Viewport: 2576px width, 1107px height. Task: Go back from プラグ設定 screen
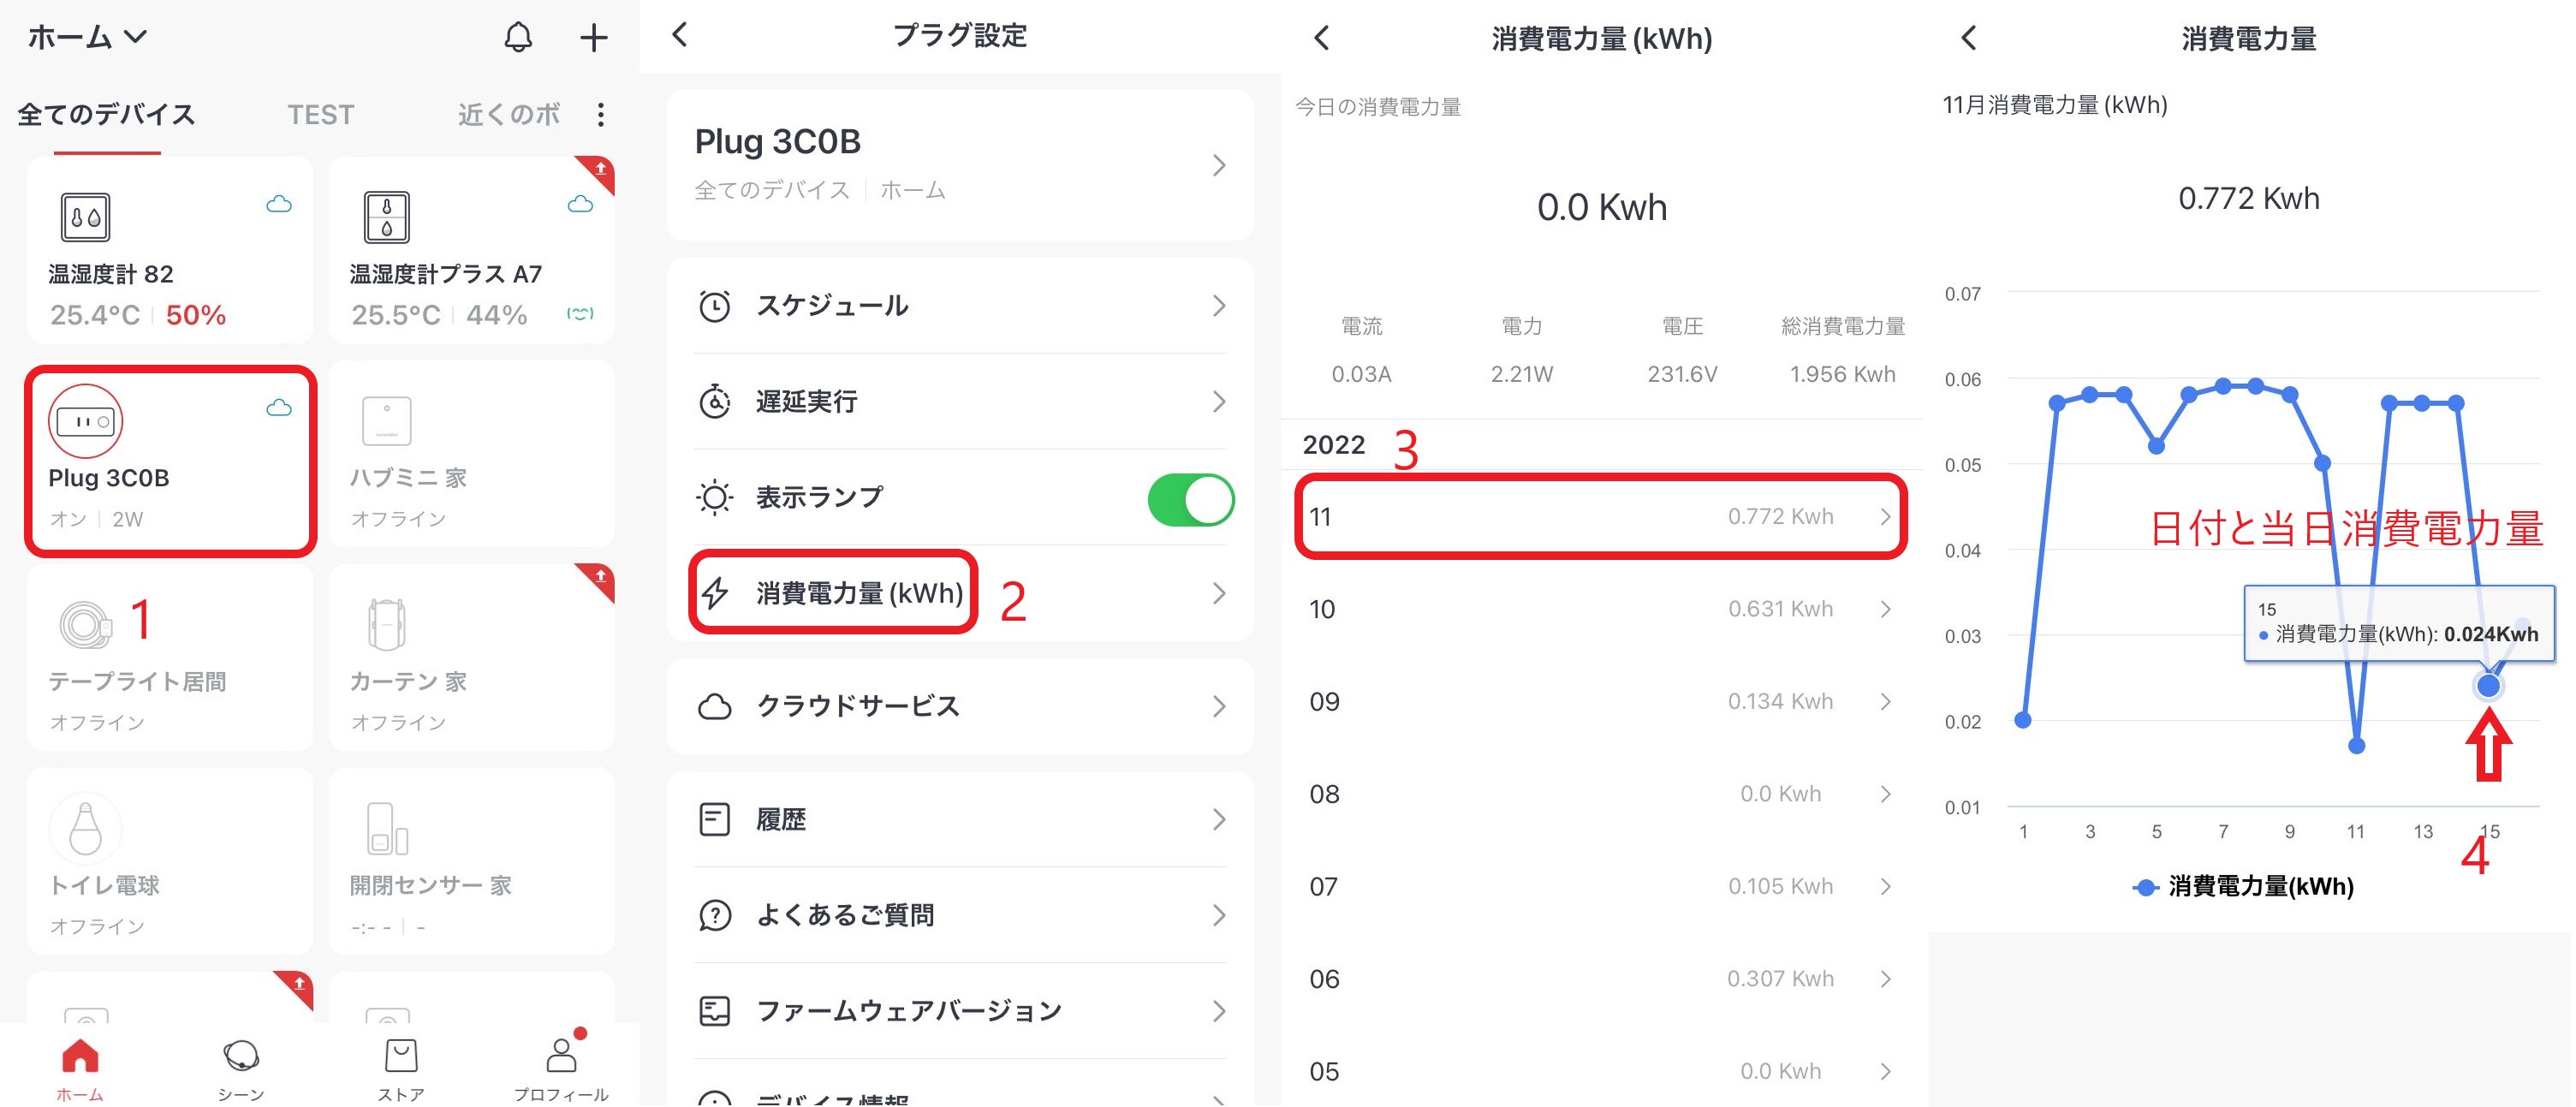pos(680,35)
